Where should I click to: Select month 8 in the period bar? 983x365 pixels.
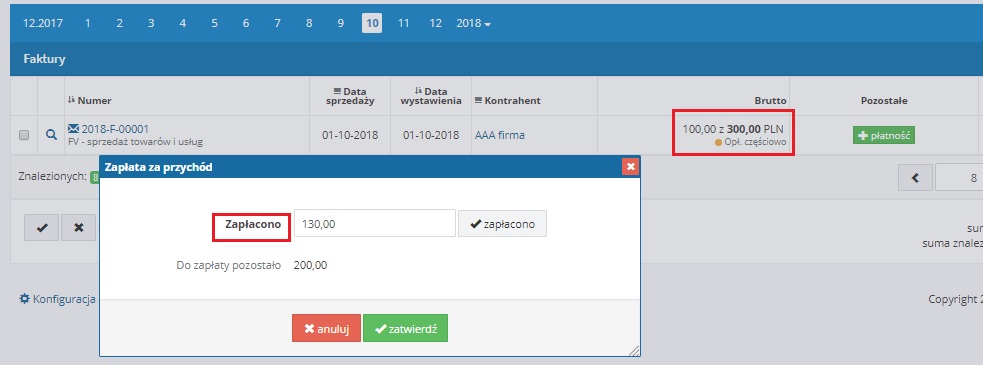pos(309,23)
